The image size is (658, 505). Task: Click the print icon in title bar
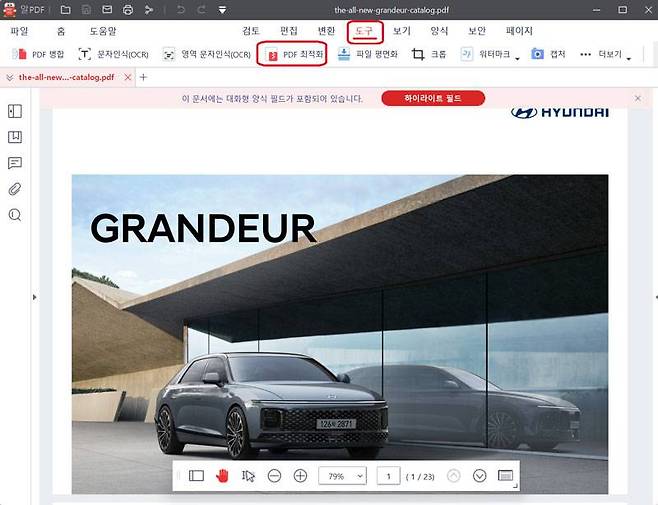(128, 9)
